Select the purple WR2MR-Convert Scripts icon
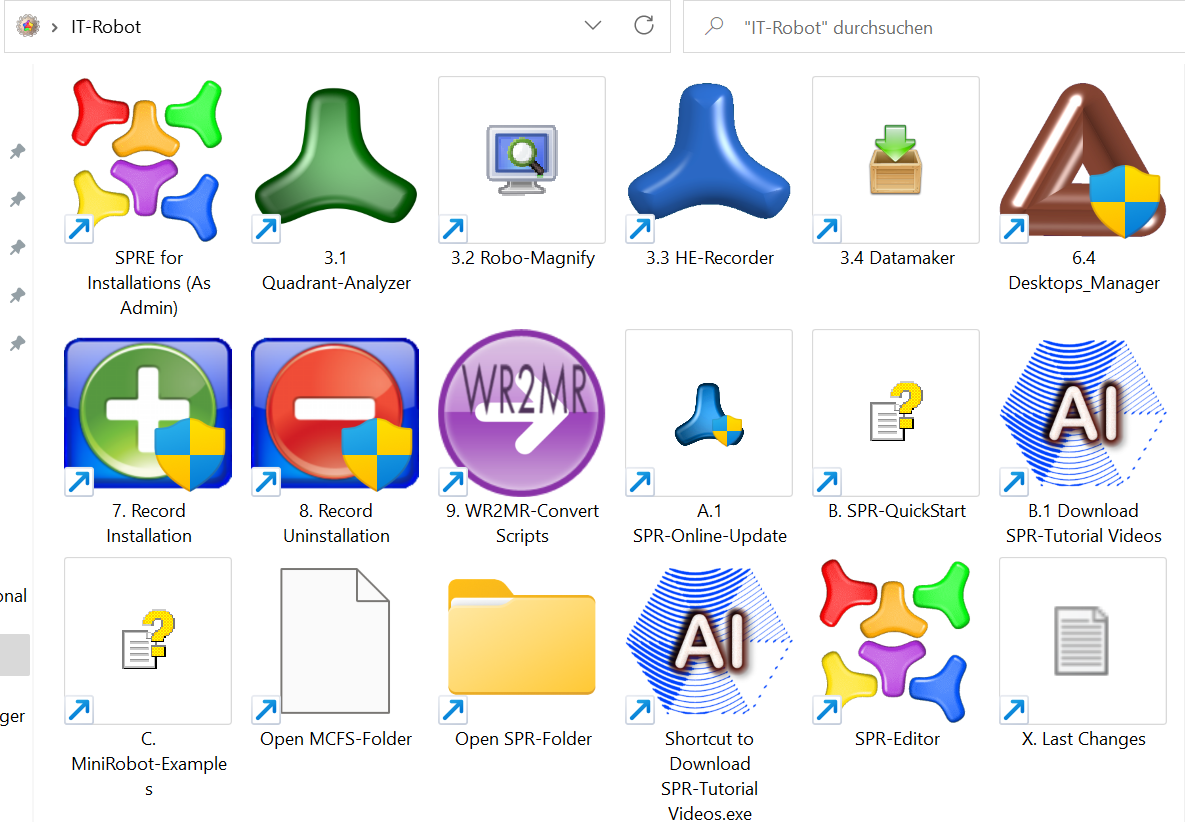The image size is (1185, 822). click(522, 414)
